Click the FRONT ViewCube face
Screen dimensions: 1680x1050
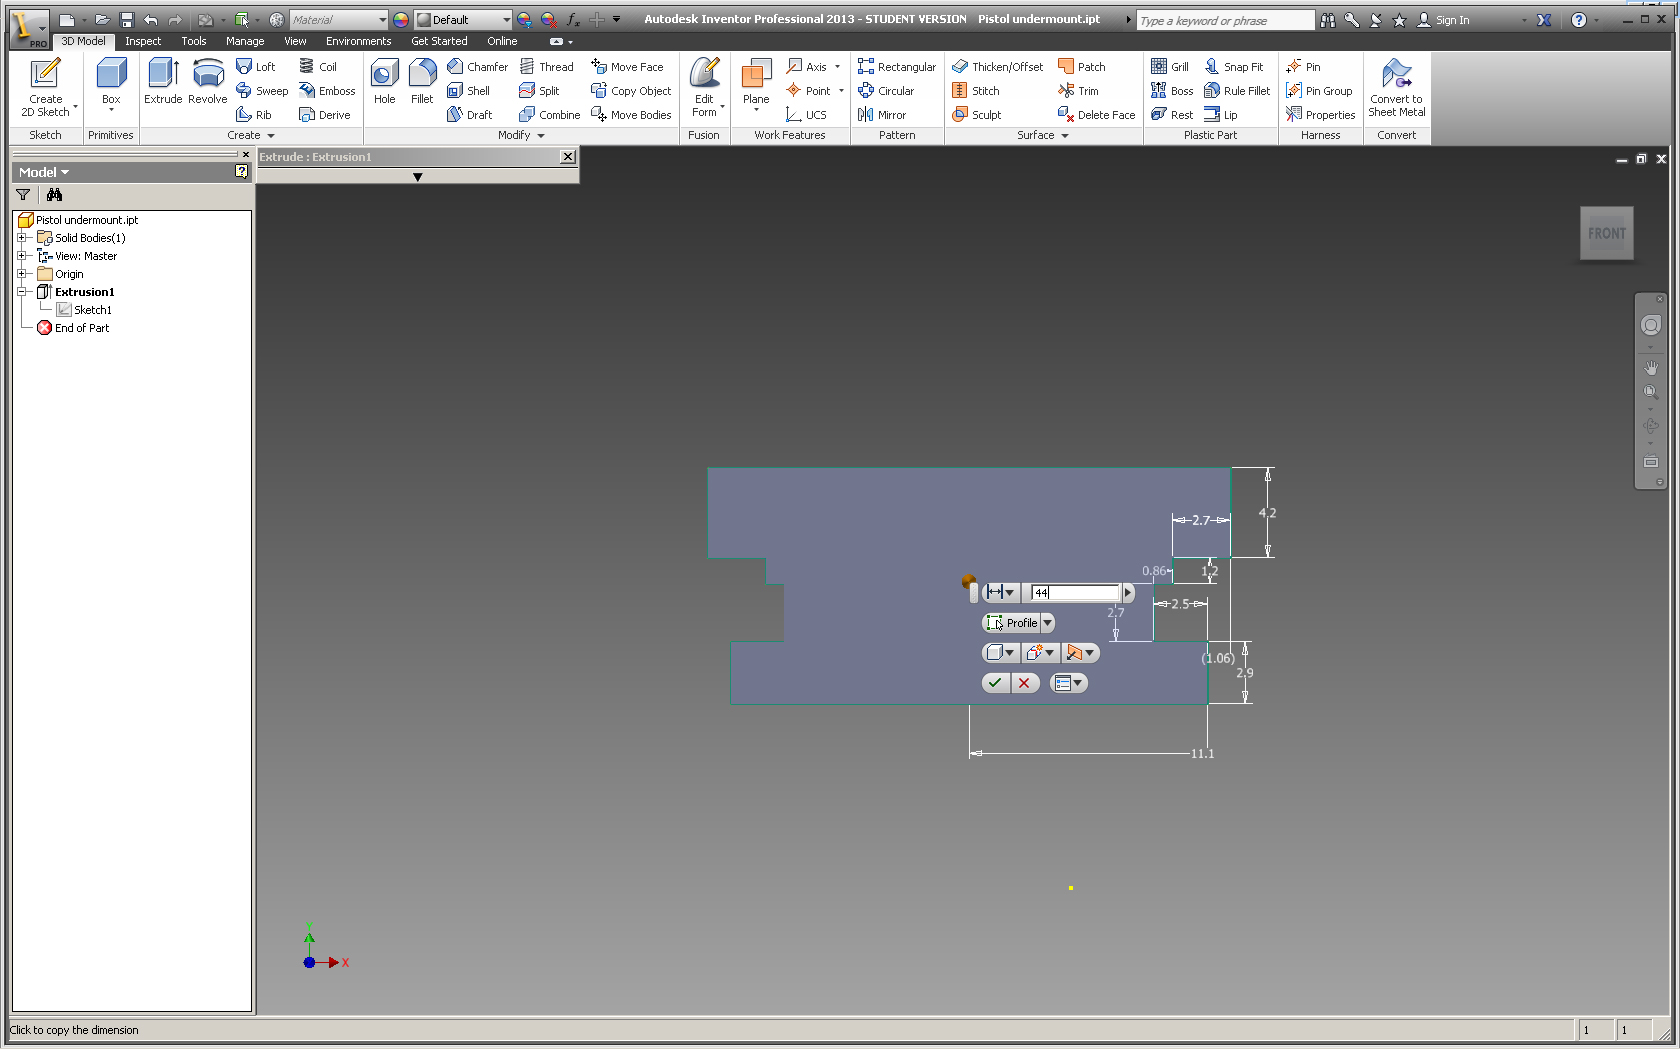[x=1607, y=234]
